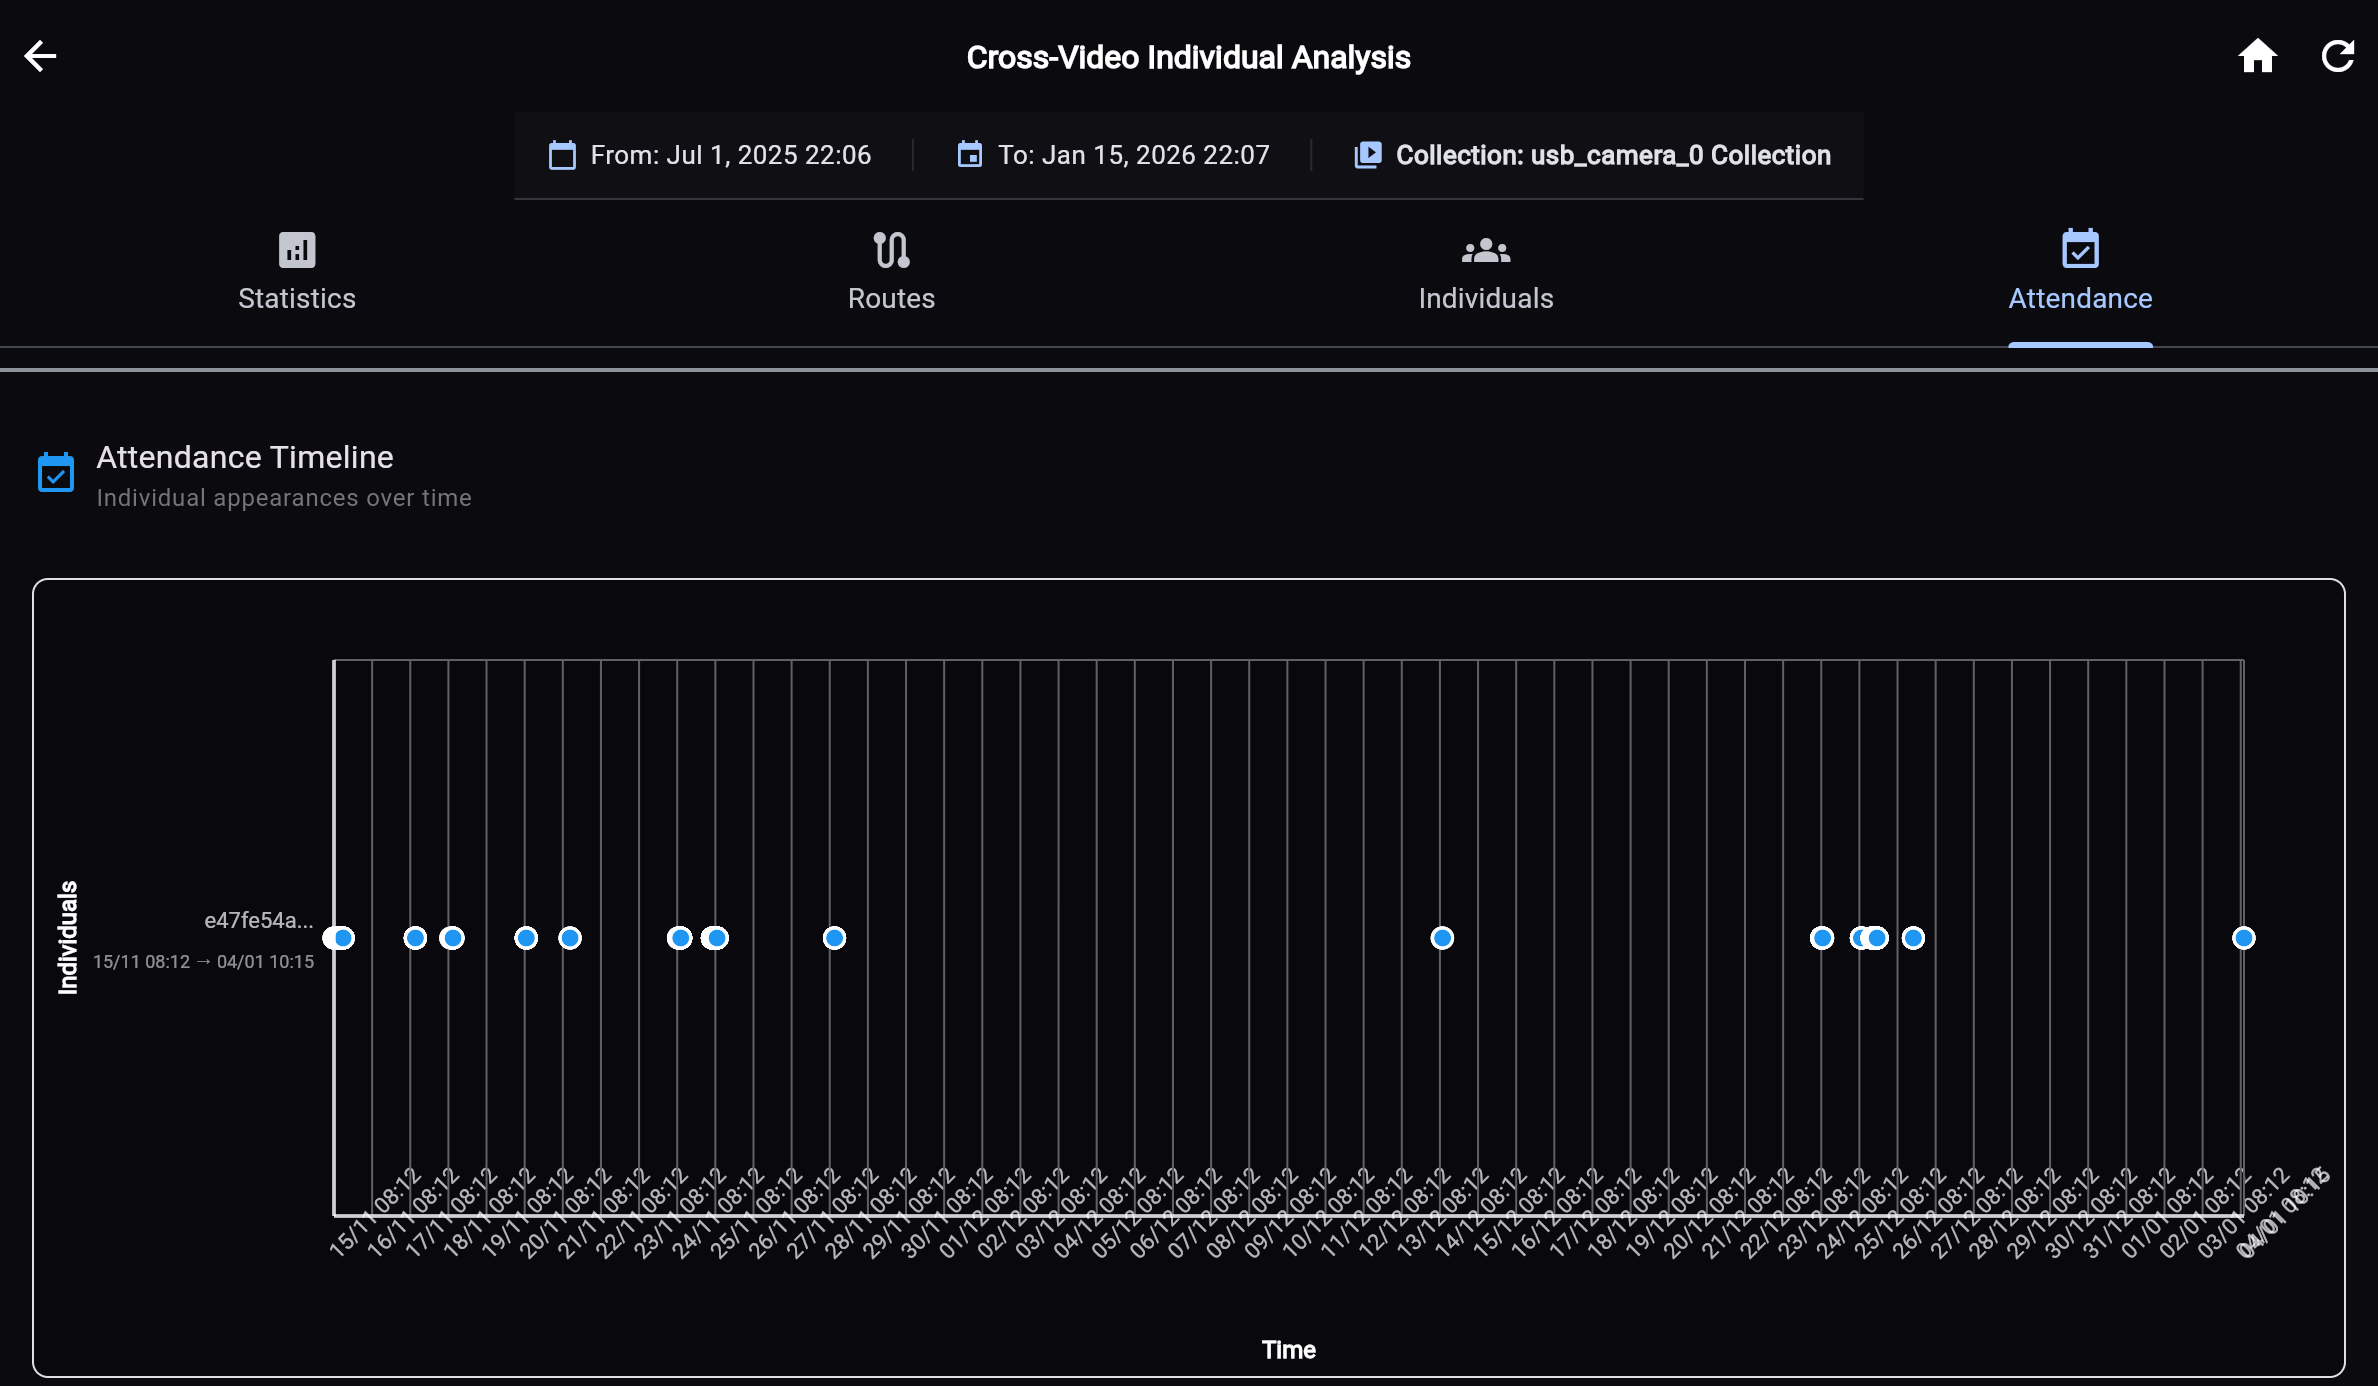Click the home icon
The width and height of the screenshot is (2378, 1386).
click(2260, 56)
